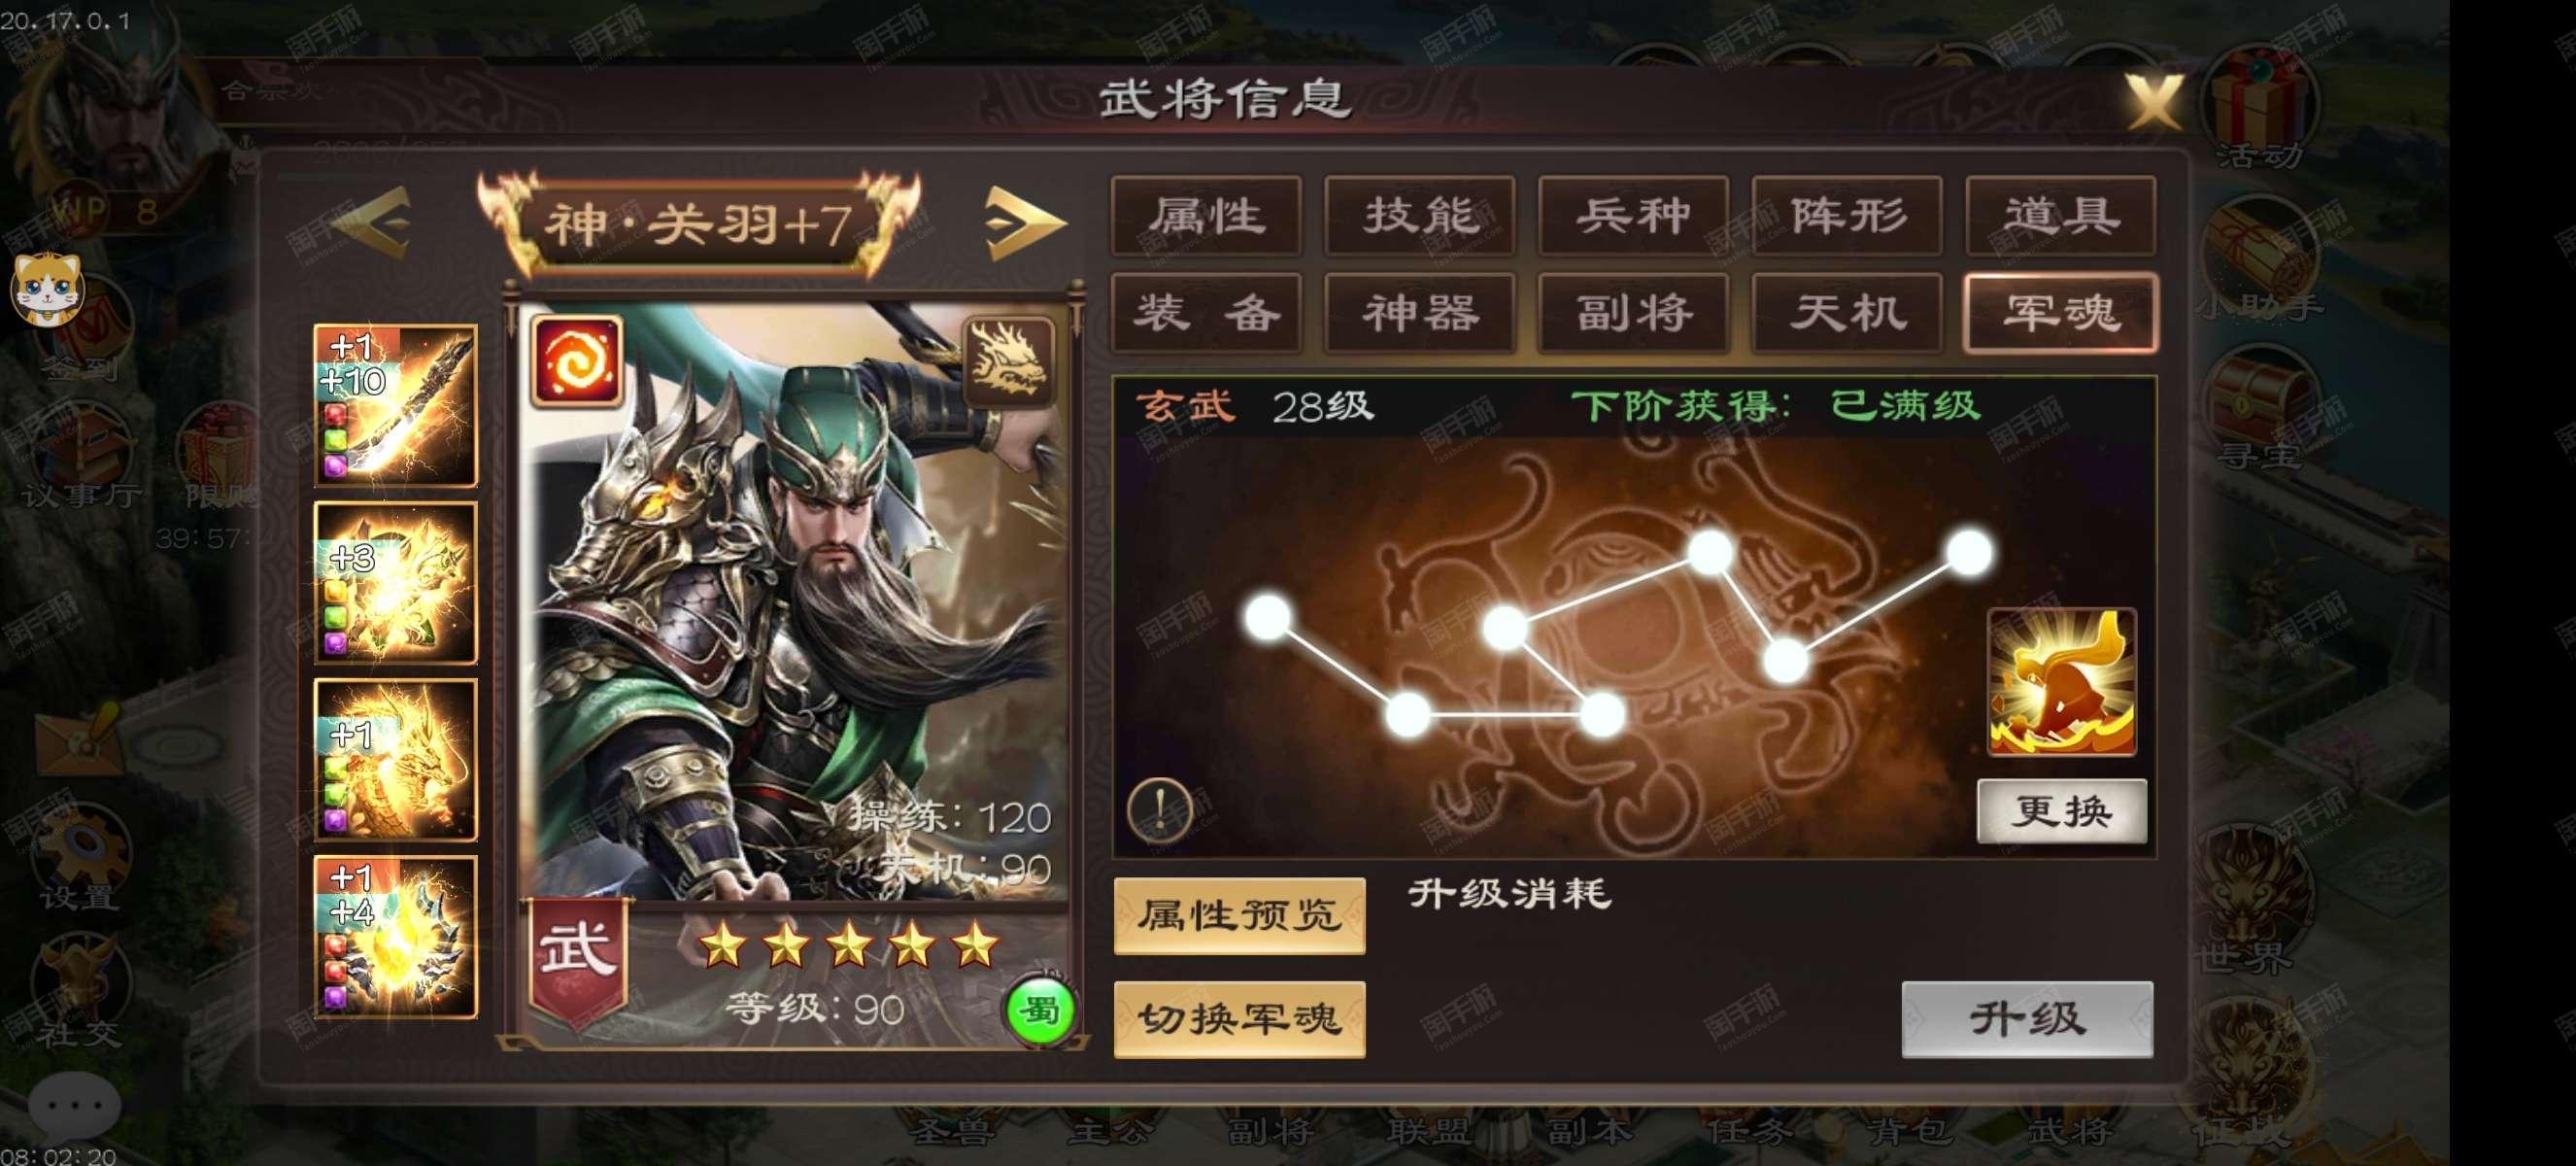Tap the red swirl skill icon on portrait
Screen dimensions: 2576x1166
point(576,361)
